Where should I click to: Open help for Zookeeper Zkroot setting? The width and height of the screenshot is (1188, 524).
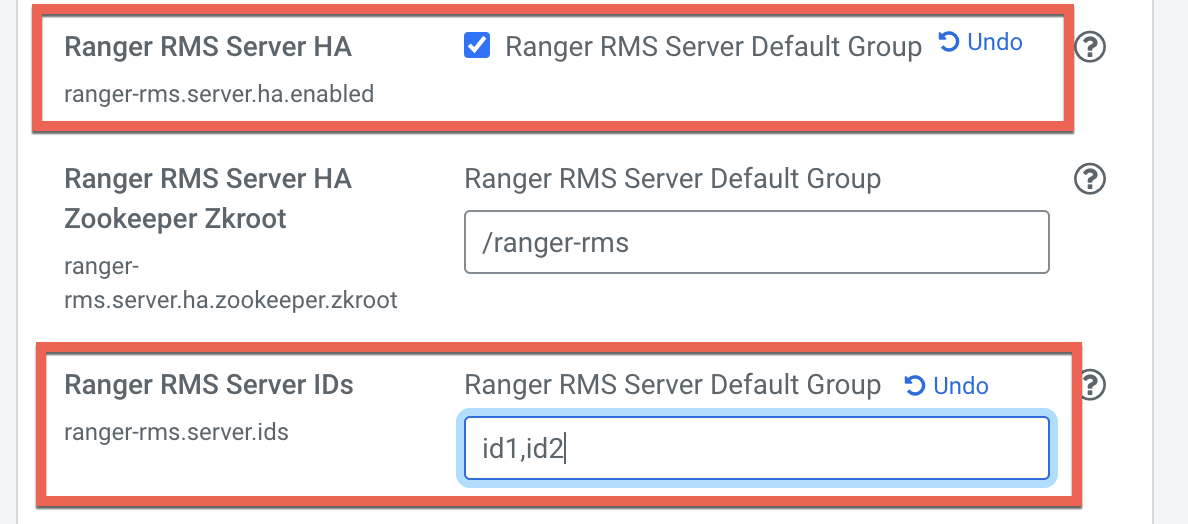1089,179
